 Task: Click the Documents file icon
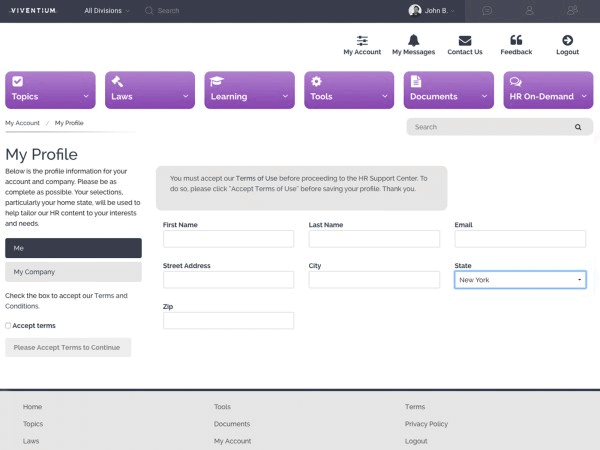coord(416,81)
